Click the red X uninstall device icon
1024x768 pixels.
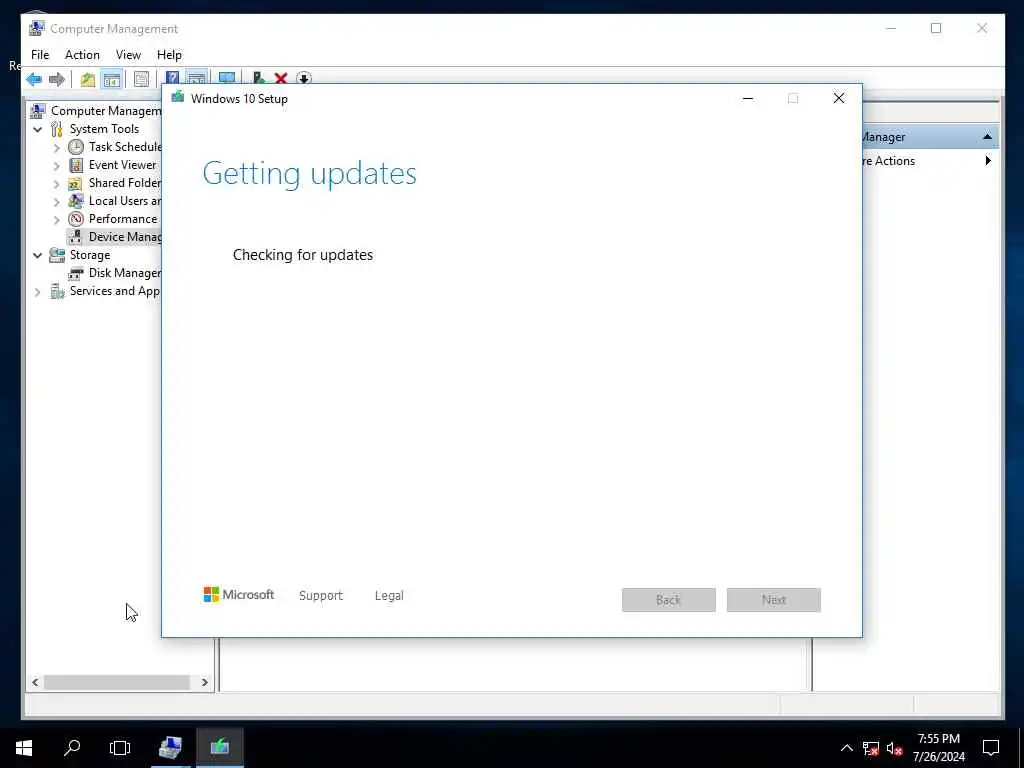tap(281, 78)
